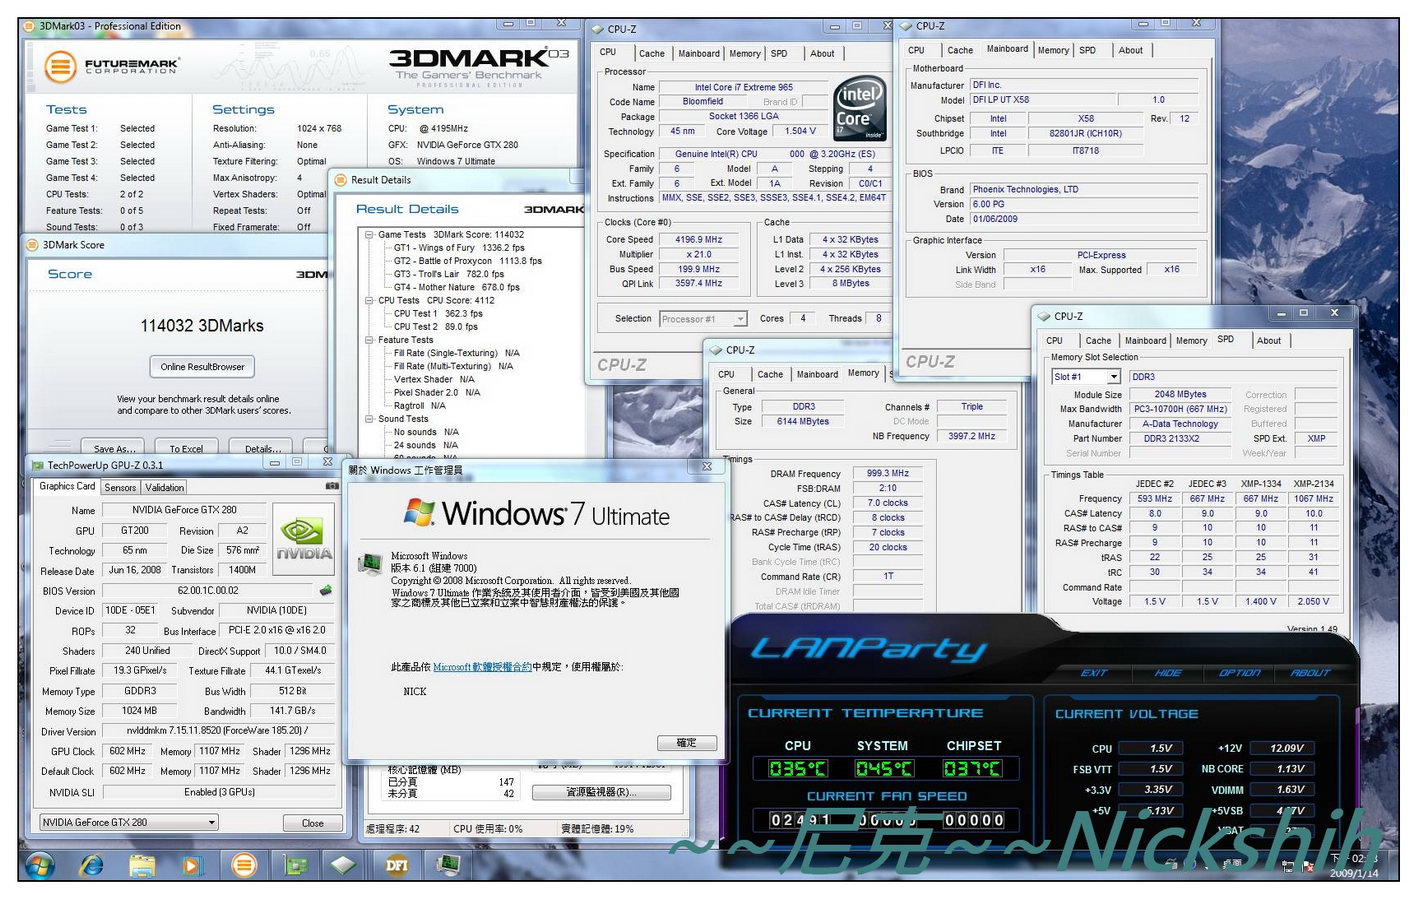Select 'GT2 - Battle of Proxycon' result row
This screenshot has width=1418, height=900.
[468, 261]
